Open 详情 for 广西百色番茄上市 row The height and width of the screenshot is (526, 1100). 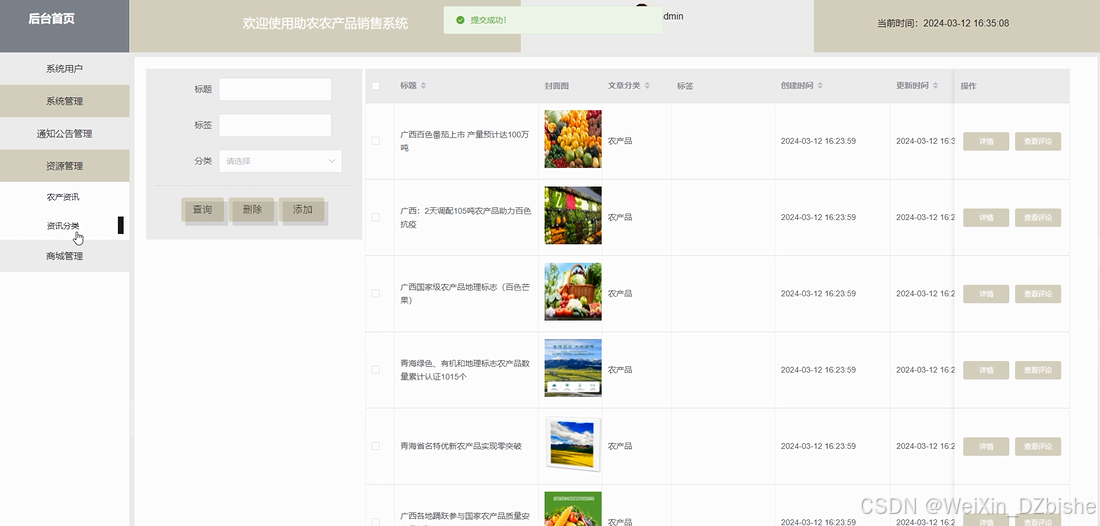[x=986, y=141]
